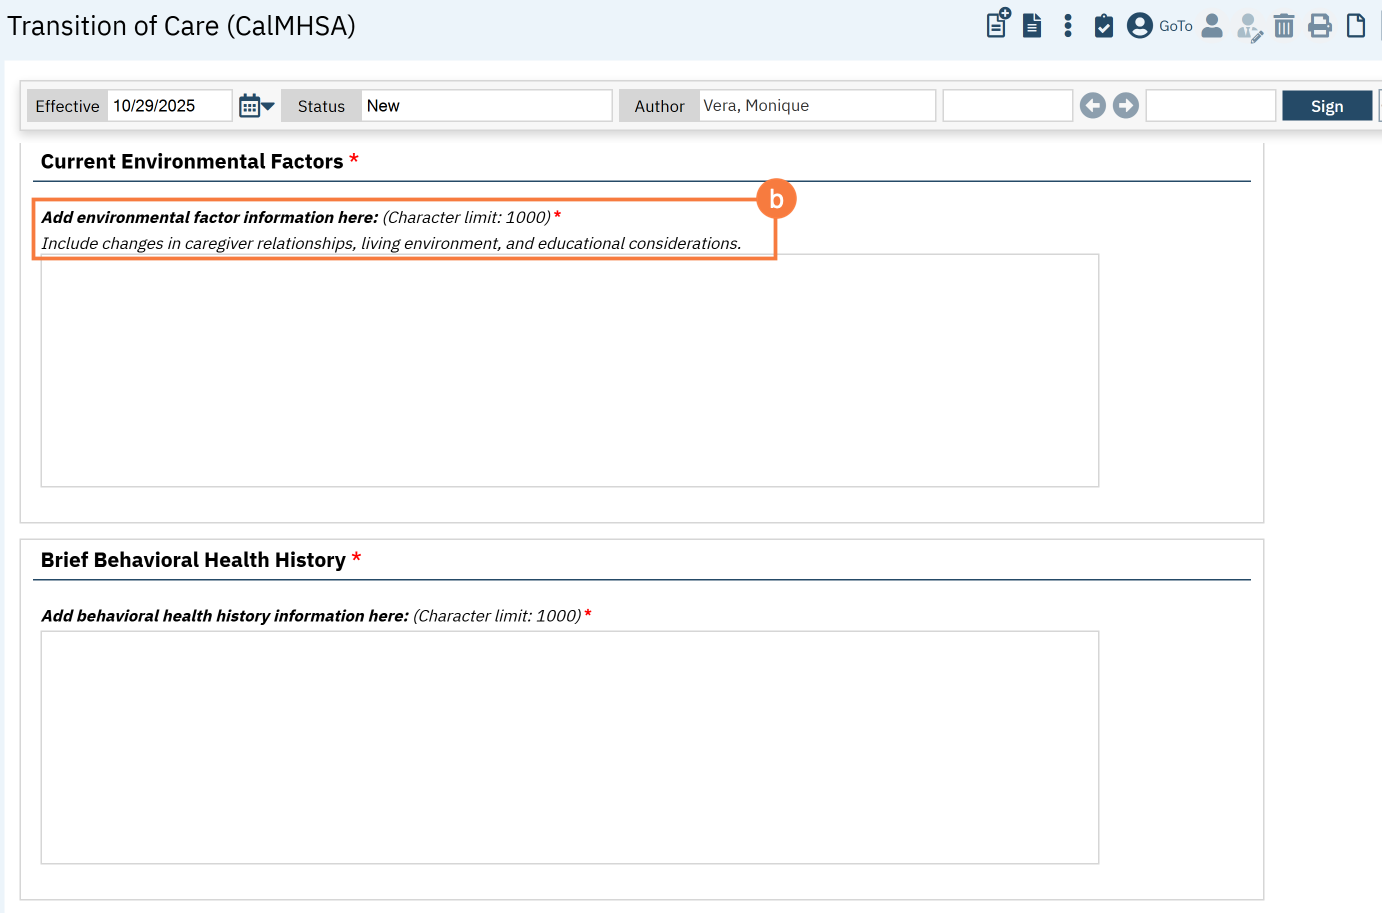Viewport: 1382px width, 913px height.
Task: Delete document using trash can icon
Action: click(1284, 25)
